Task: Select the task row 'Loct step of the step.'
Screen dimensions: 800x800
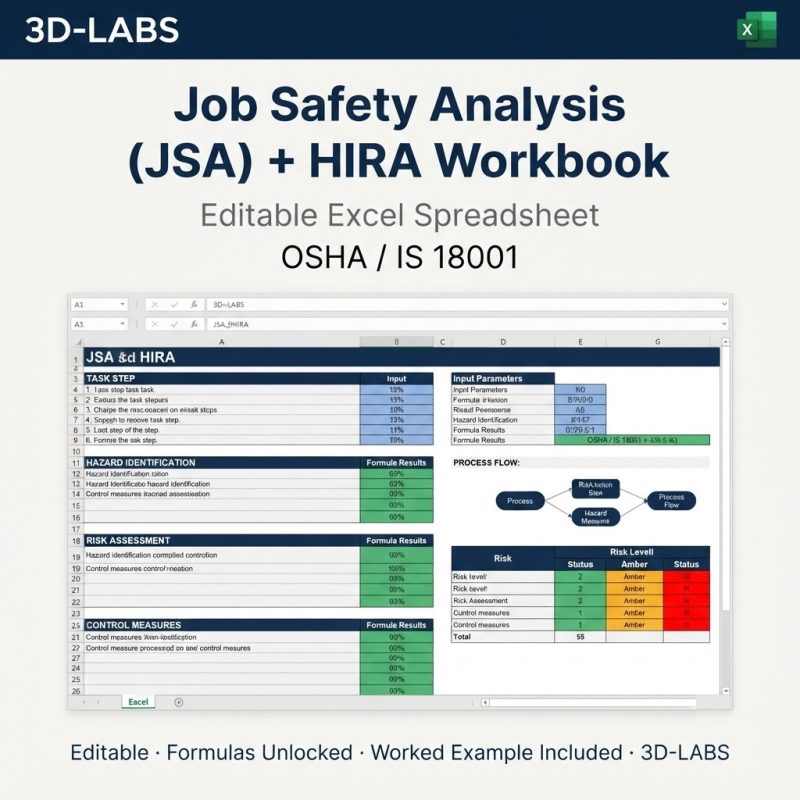Action: click(222, 430)
